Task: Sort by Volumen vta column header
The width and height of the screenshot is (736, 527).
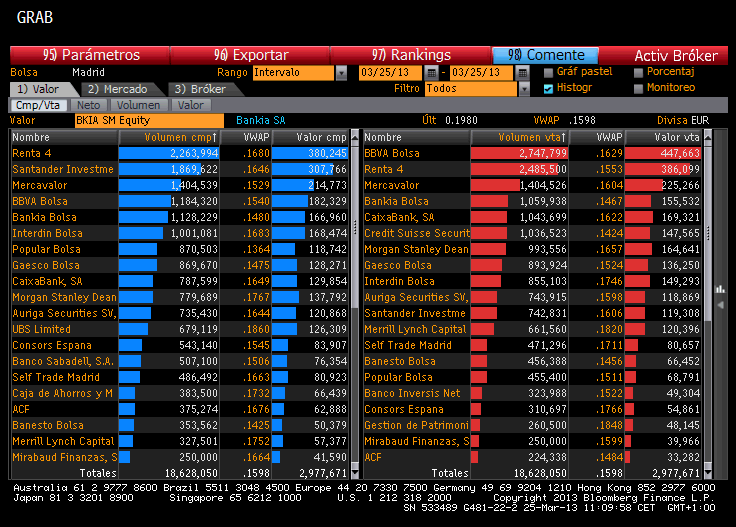Action: [520, 137]
